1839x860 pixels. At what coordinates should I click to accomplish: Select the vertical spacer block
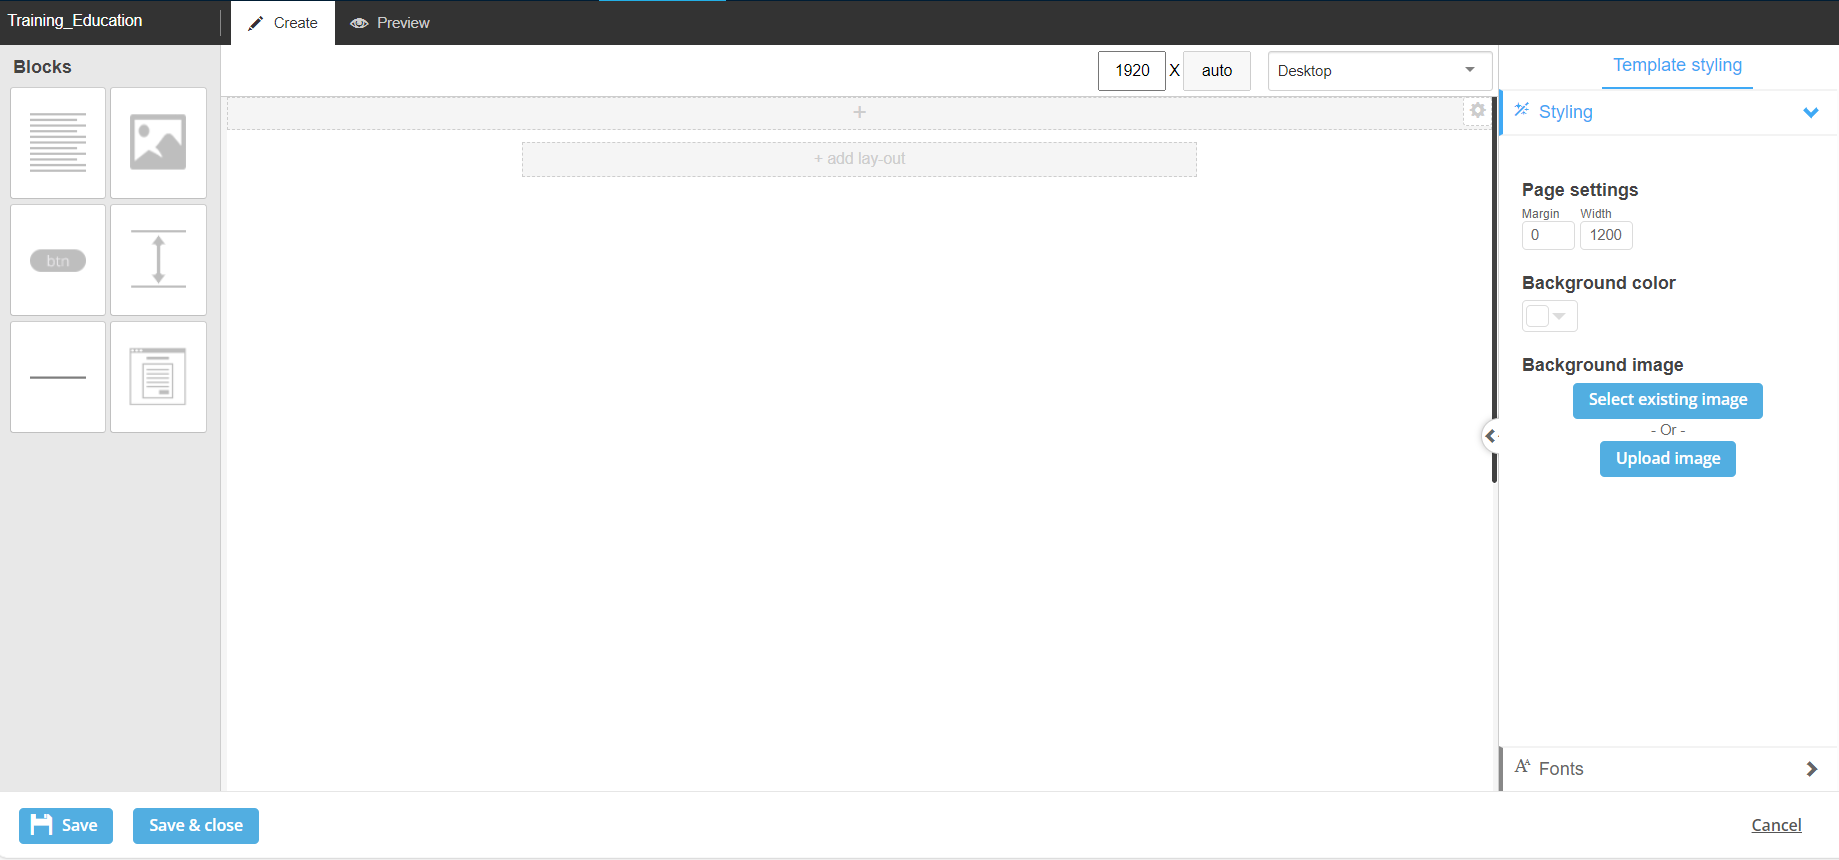[x=158, y=260]
